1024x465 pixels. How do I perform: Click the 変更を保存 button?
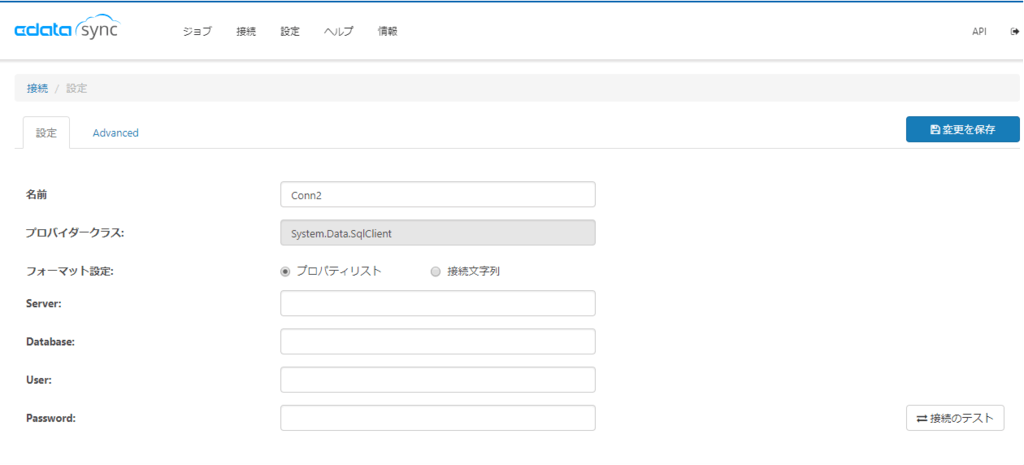962,129
